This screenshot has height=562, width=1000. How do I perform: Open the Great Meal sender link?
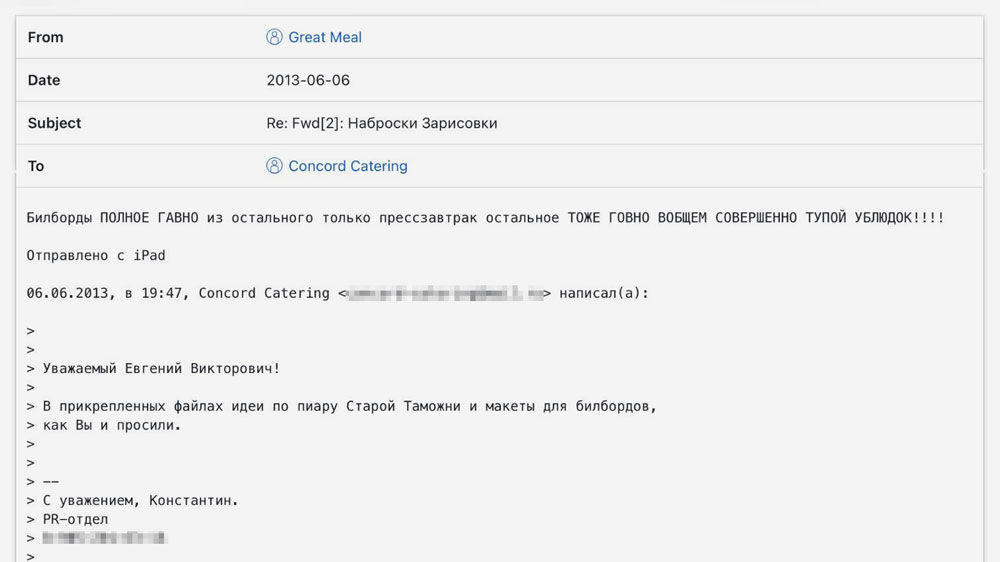[325, 37]
